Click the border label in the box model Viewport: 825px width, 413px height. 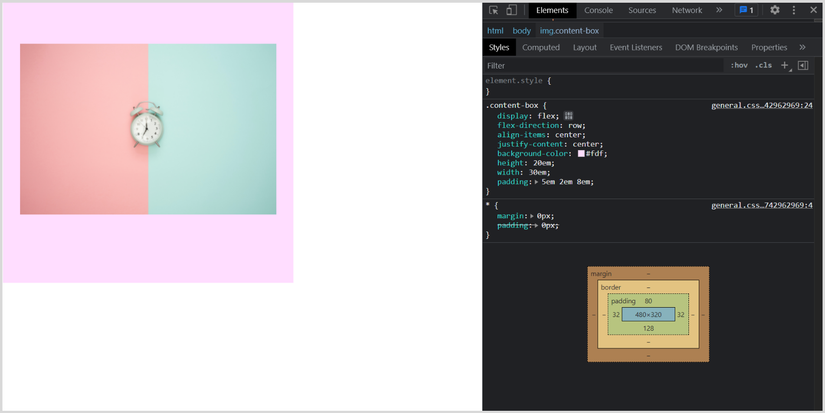[611, 287]
